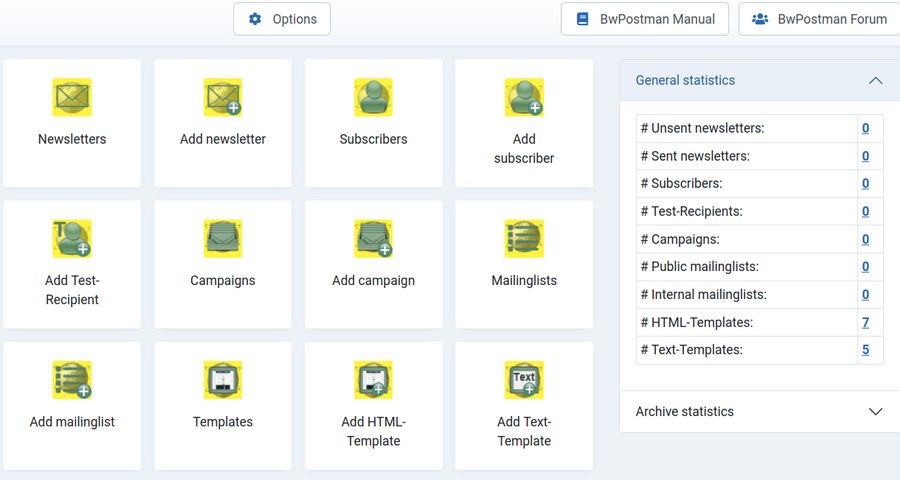Open the Subscribers person icon

[x=373, y=97]
